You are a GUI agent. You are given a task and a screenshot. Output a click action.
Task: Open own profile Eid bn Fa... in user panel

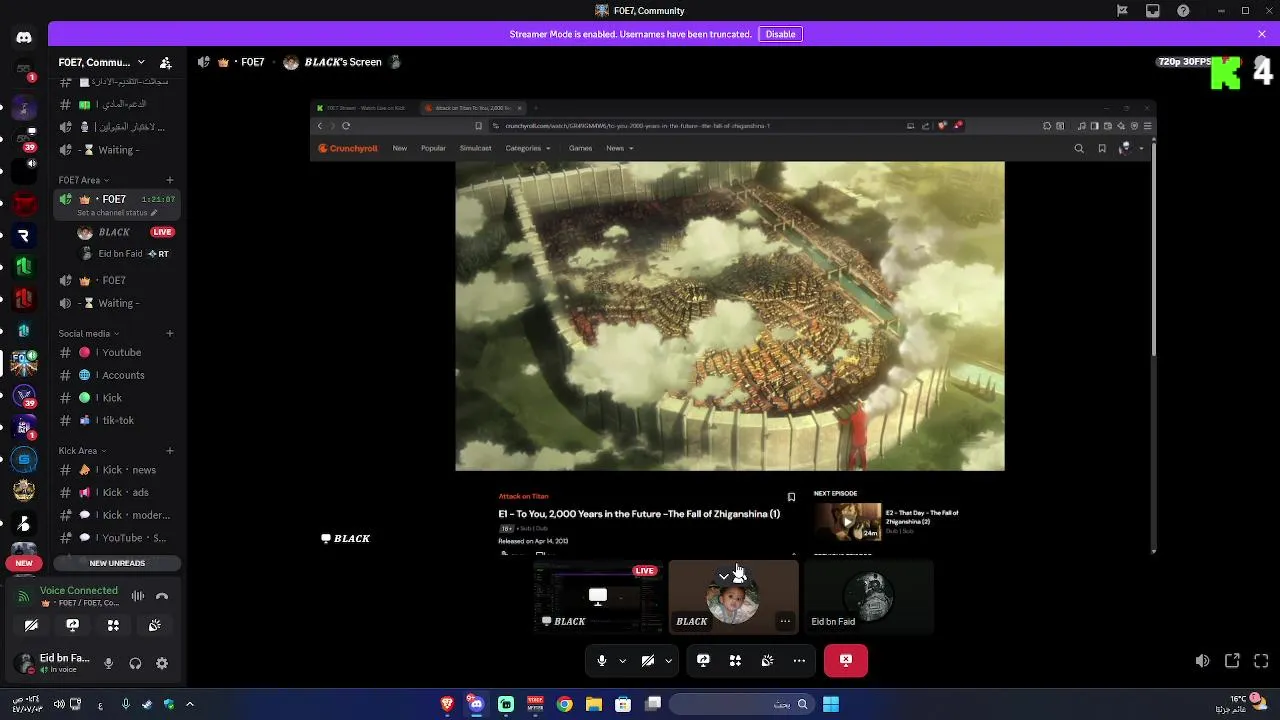[x=54, y=663]
